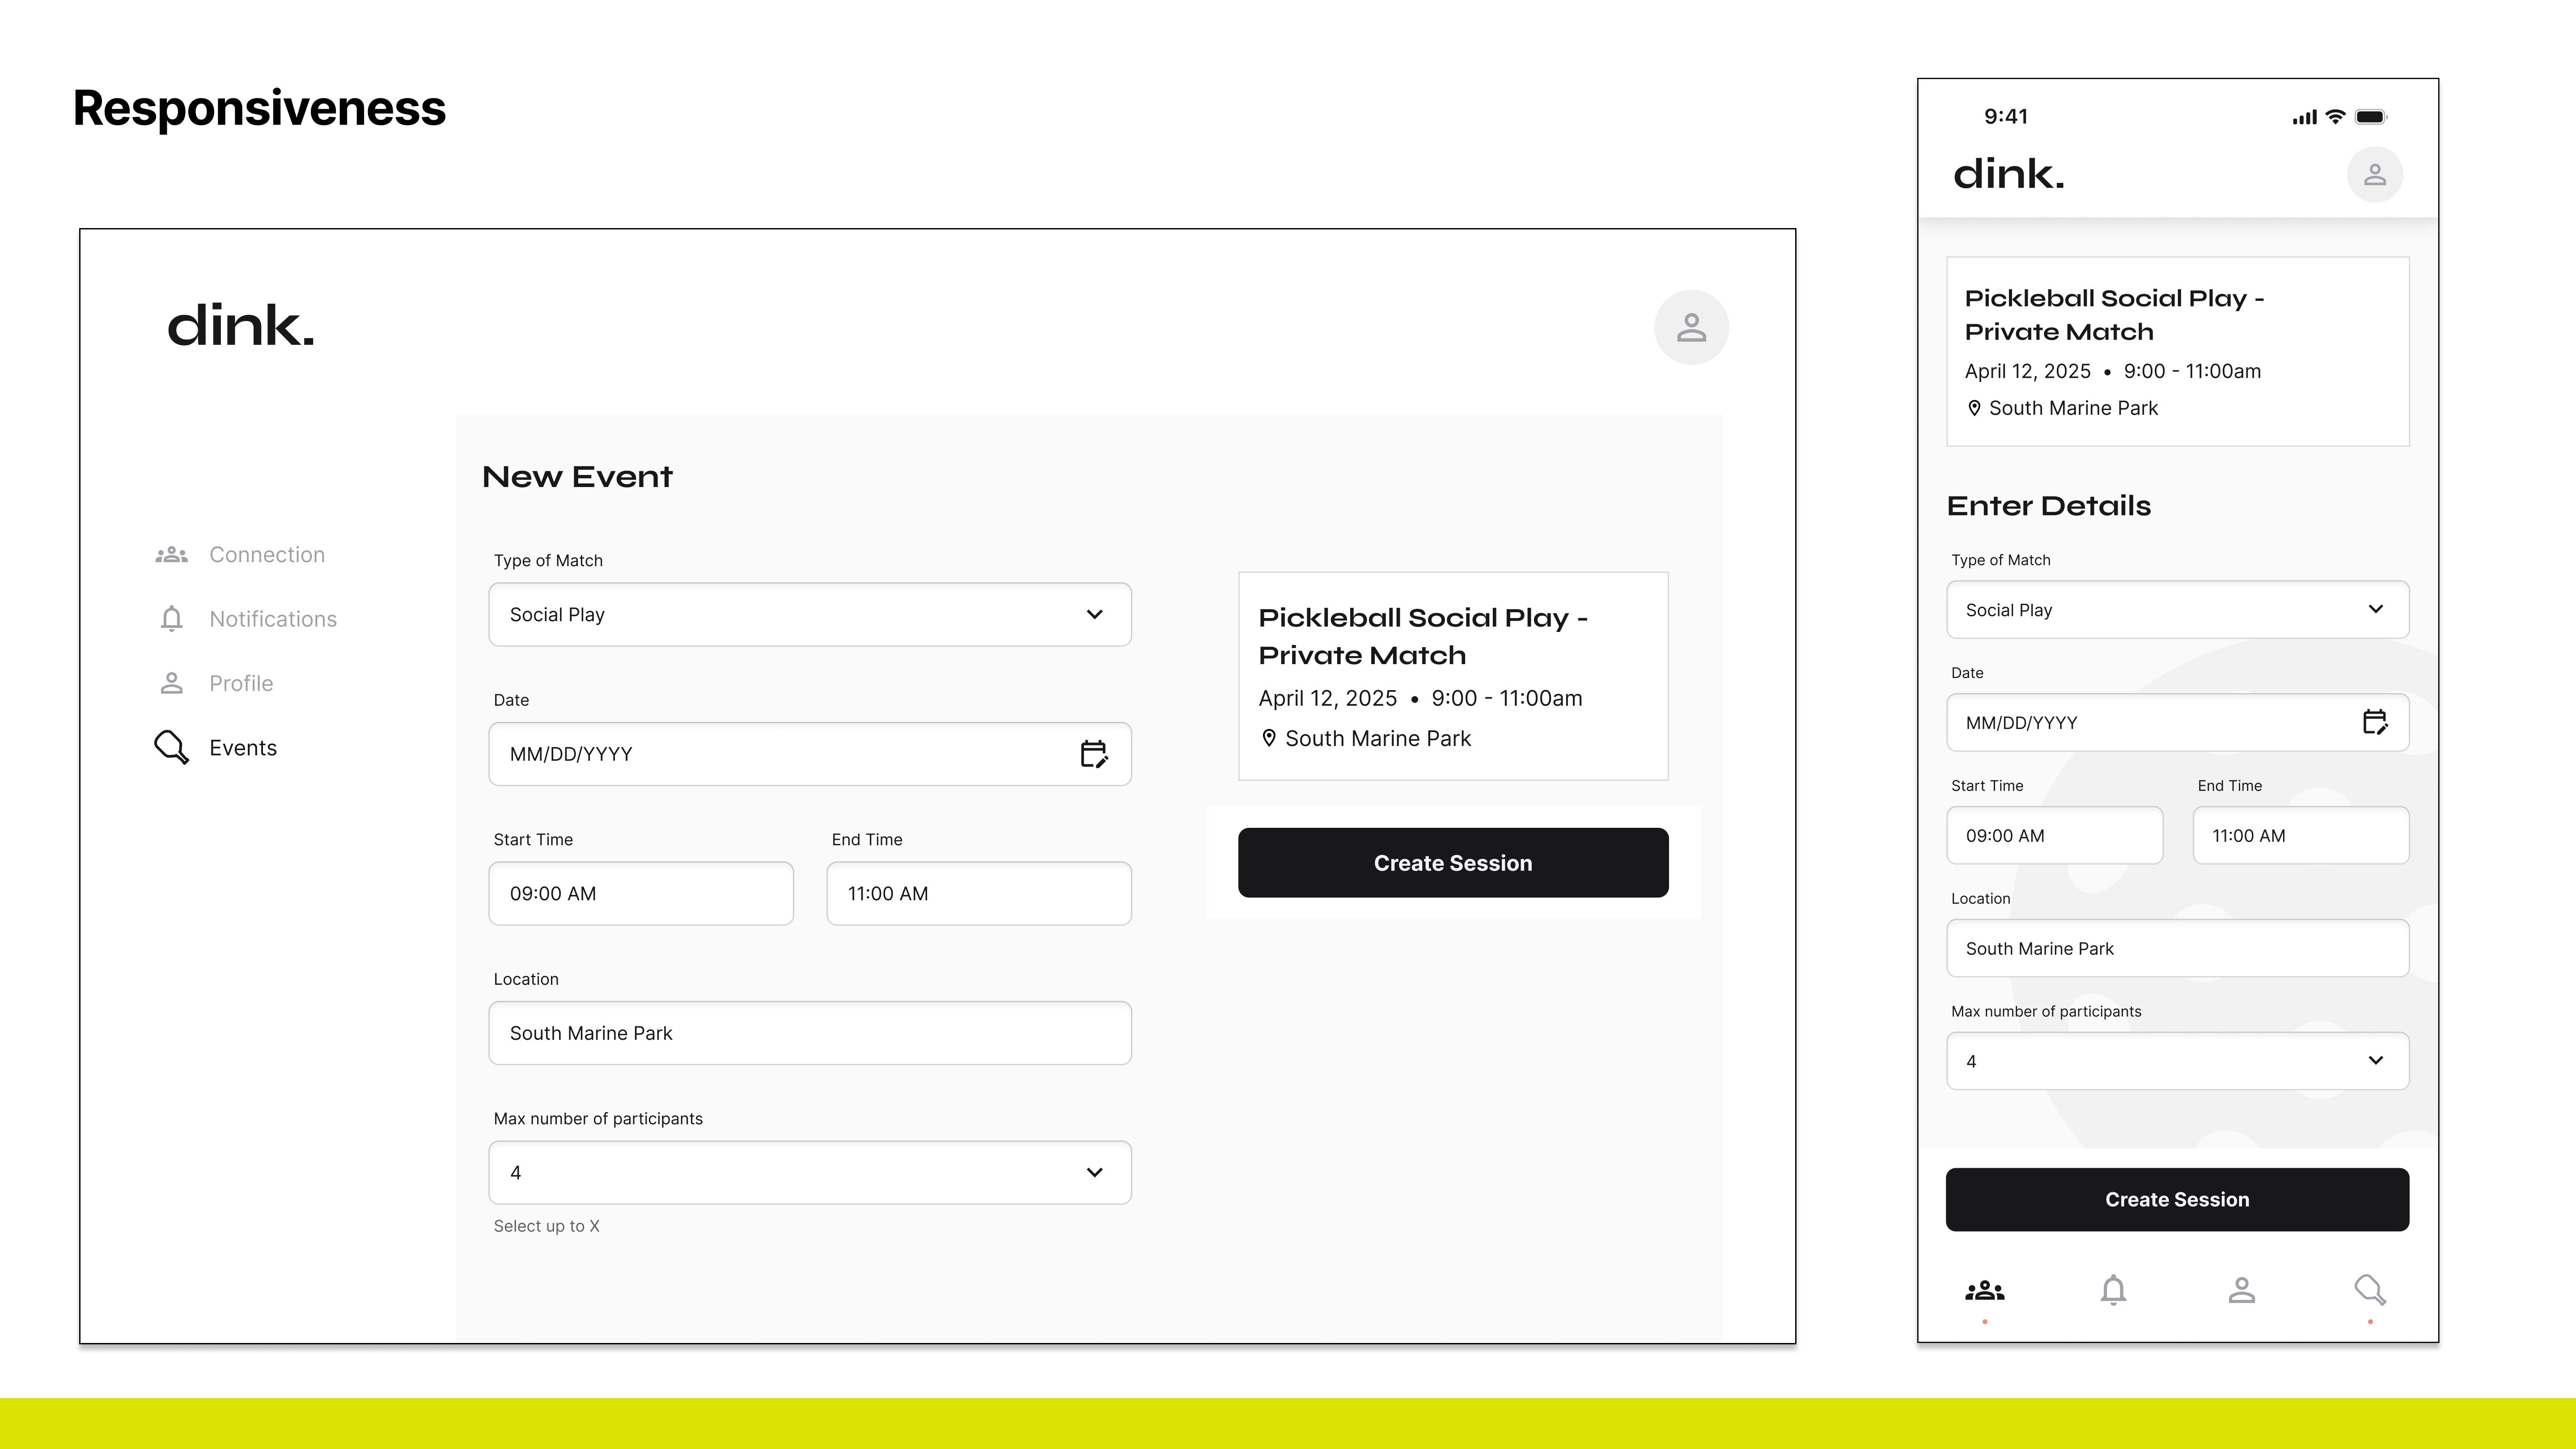Viewport: 2576px width, 1449px height.
Task: Open the mobile Social Play dropdown field
Action: point(2178,609)
